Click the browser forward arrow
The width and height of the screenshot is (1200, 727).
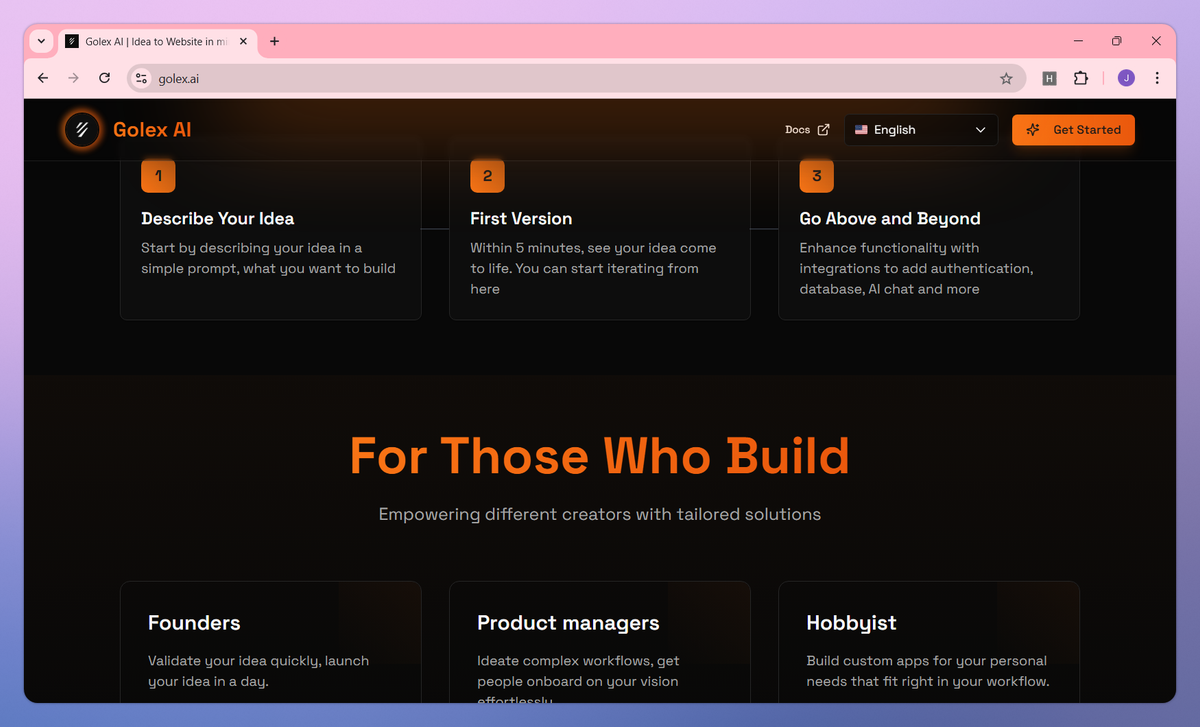pyautogui.click(x=73, y=78)
